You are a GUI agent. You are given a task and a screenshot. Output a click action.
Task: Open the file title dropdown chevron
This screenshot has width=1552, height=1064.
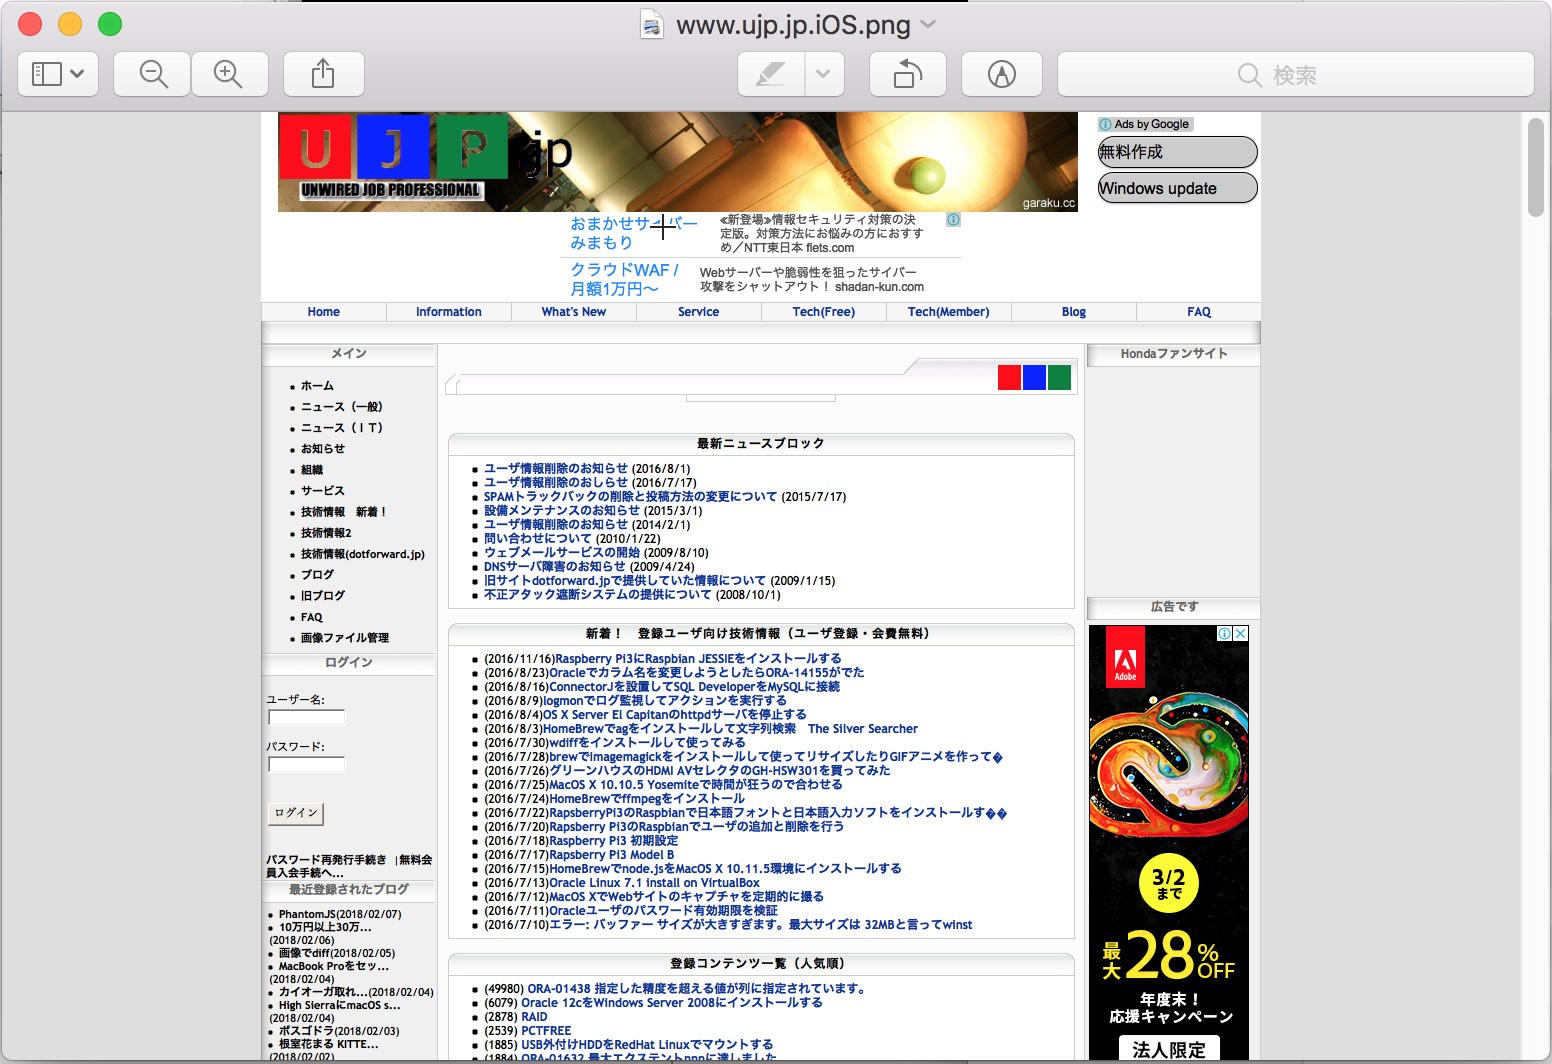928,24
